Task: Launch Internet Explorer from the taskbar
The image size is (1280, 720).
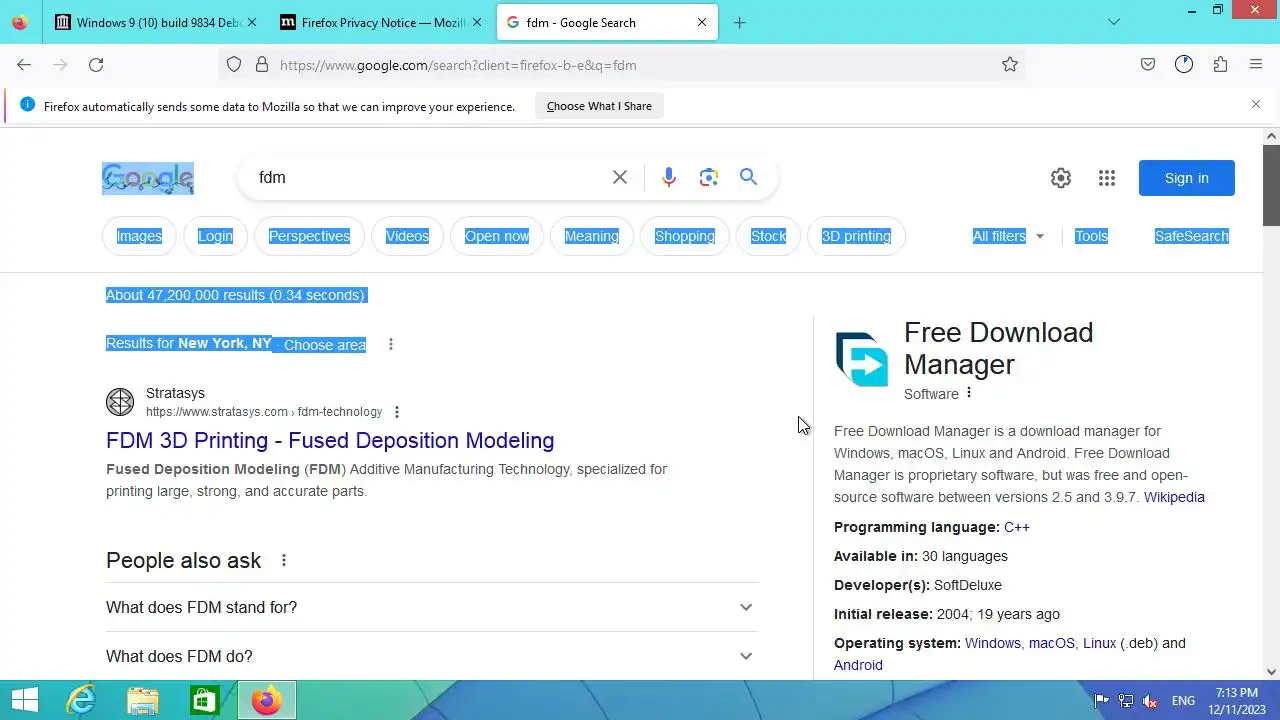Action: point(81,700)
